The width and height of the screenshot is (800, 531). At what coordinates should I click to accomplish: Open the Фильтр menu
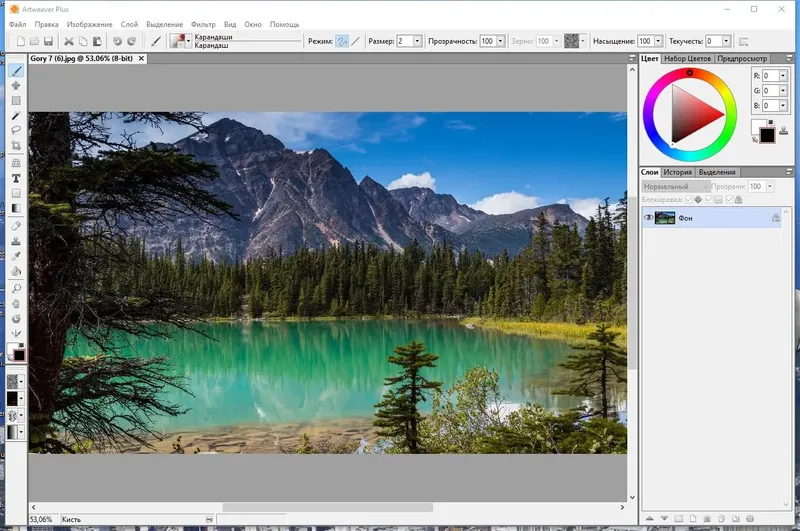[203, 24]
